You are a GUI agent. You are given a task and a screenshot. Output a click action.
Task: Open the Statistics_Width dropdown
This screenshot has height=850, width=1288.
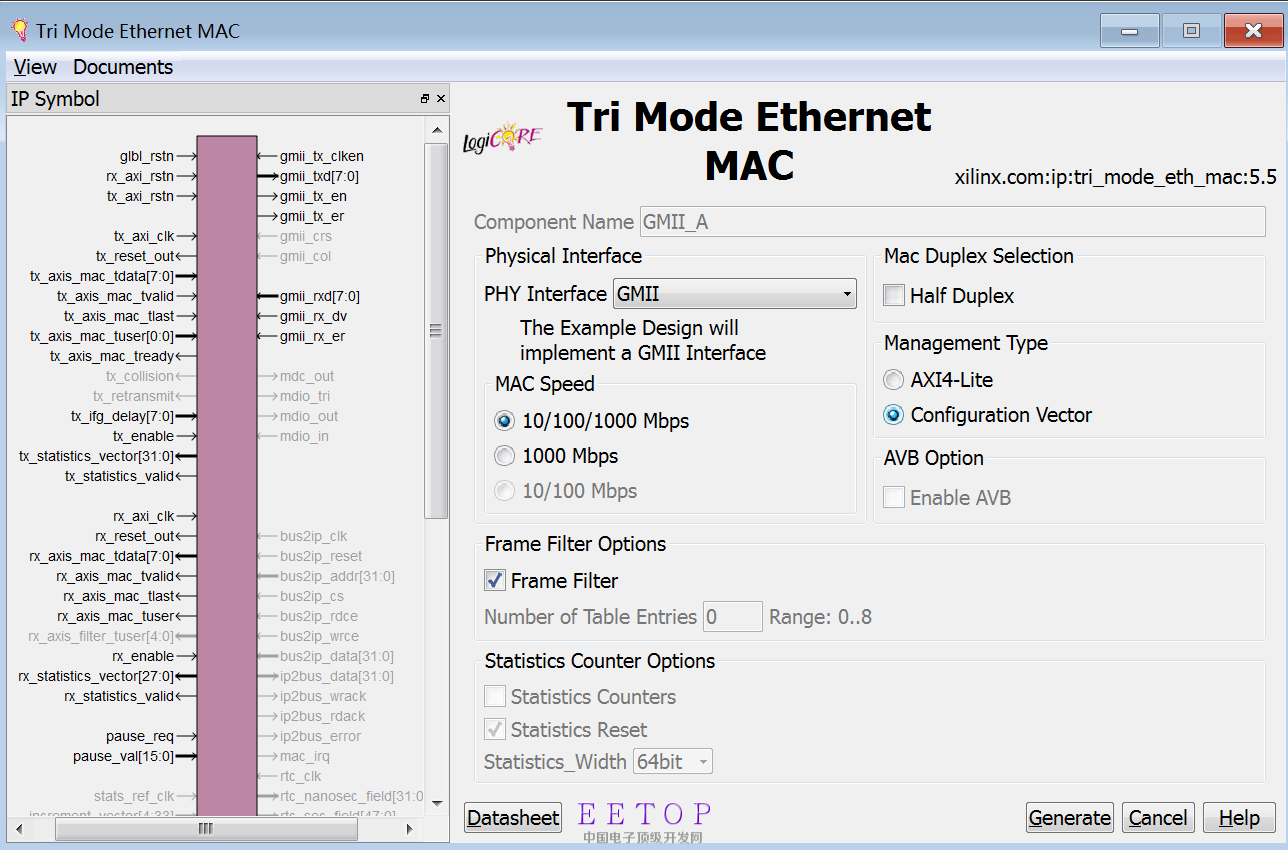click(673, 762)
